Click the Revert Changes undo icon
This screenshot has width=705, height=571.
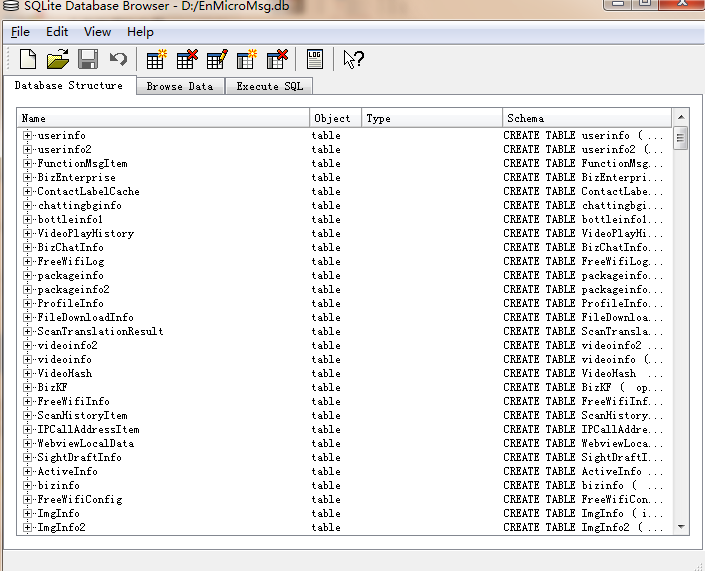pos(118,59)
